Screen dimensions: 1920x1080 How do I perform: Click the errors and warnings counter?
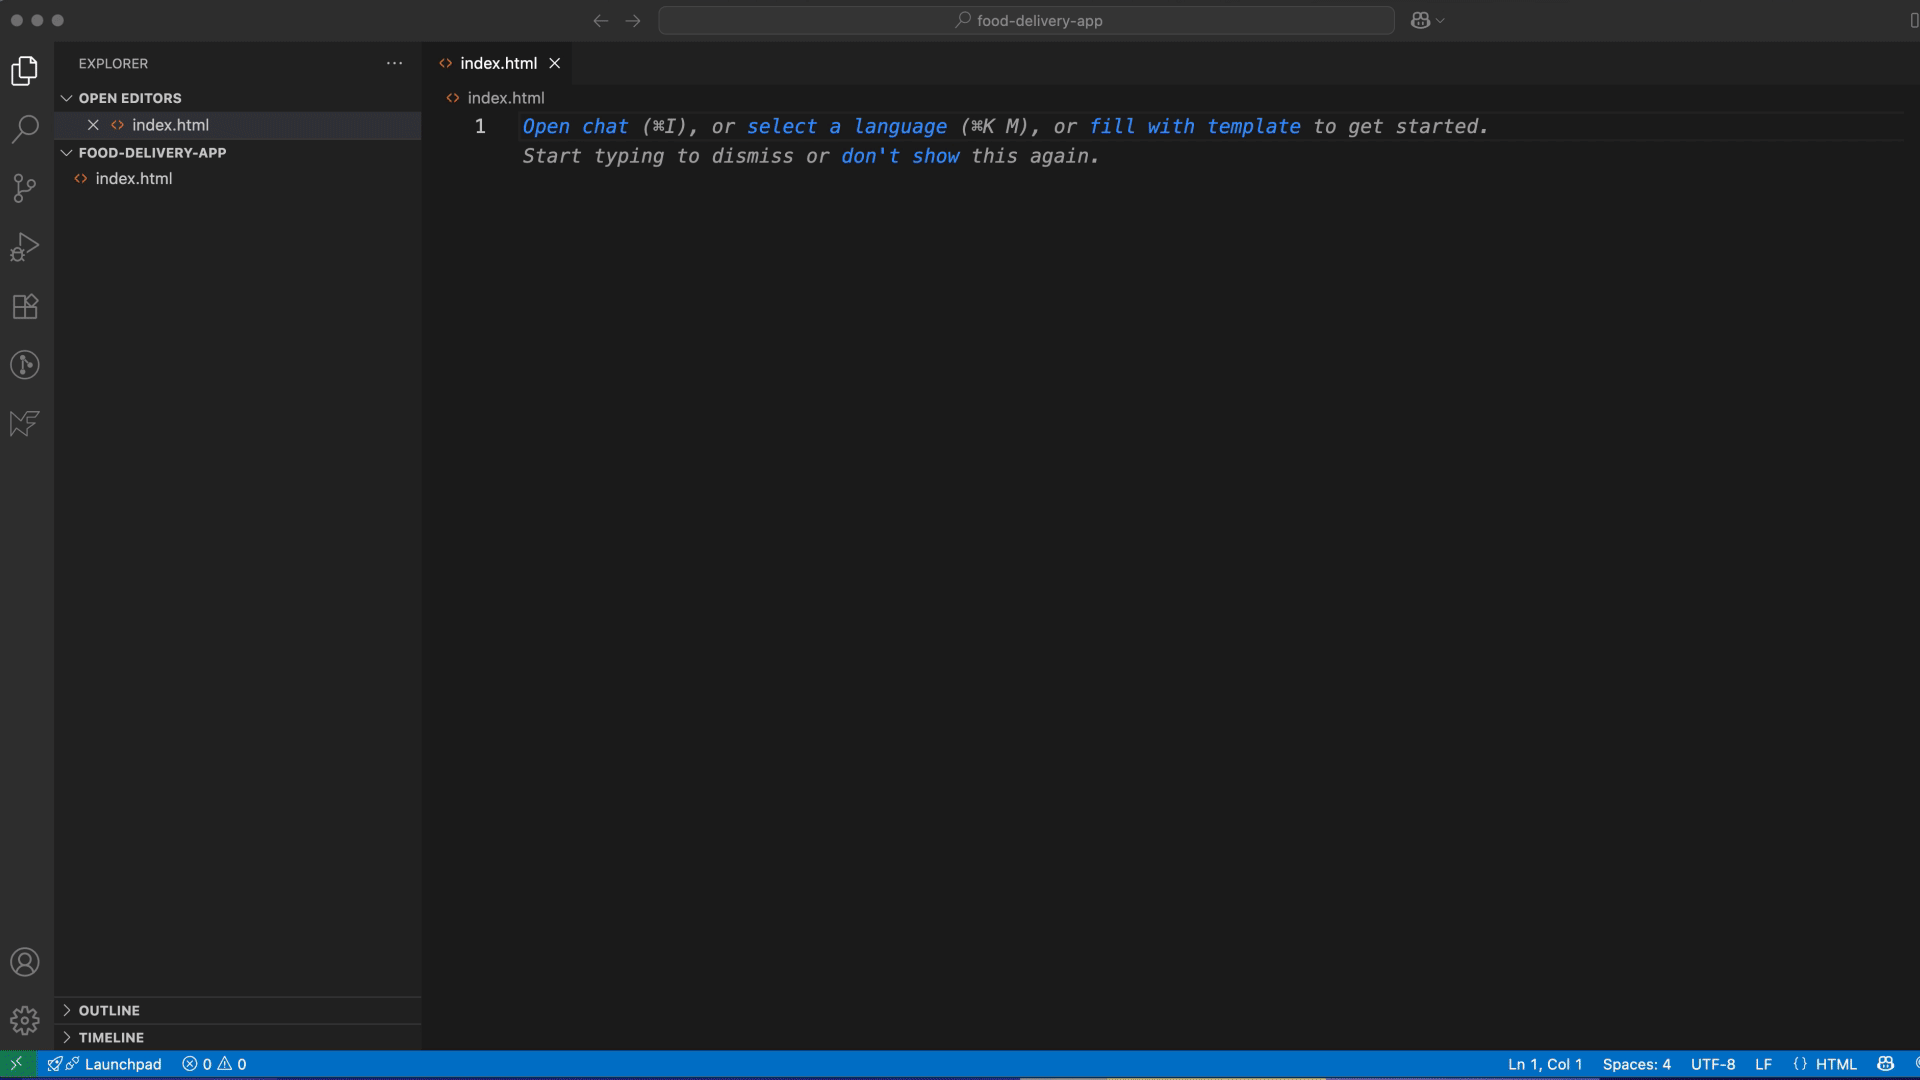213,1064
